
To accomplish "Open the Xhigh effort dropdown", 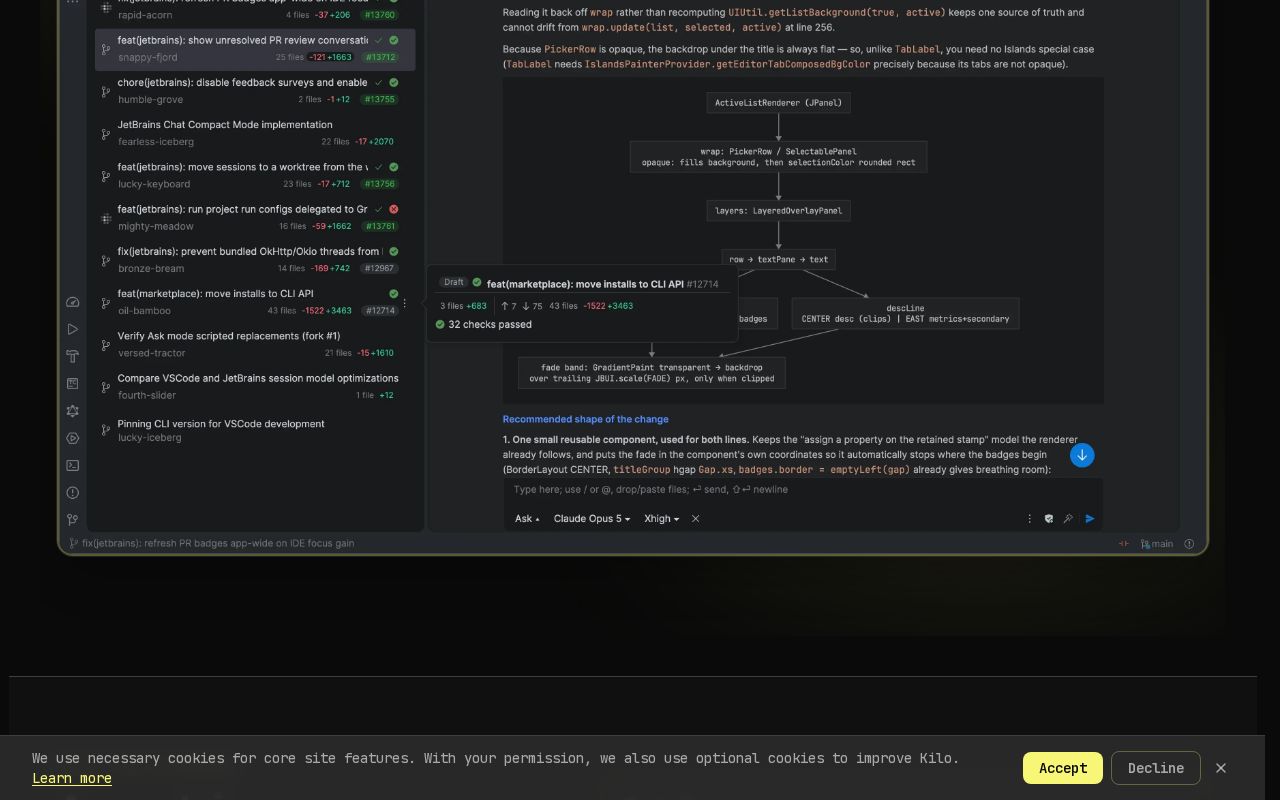I will pos(661,518).
